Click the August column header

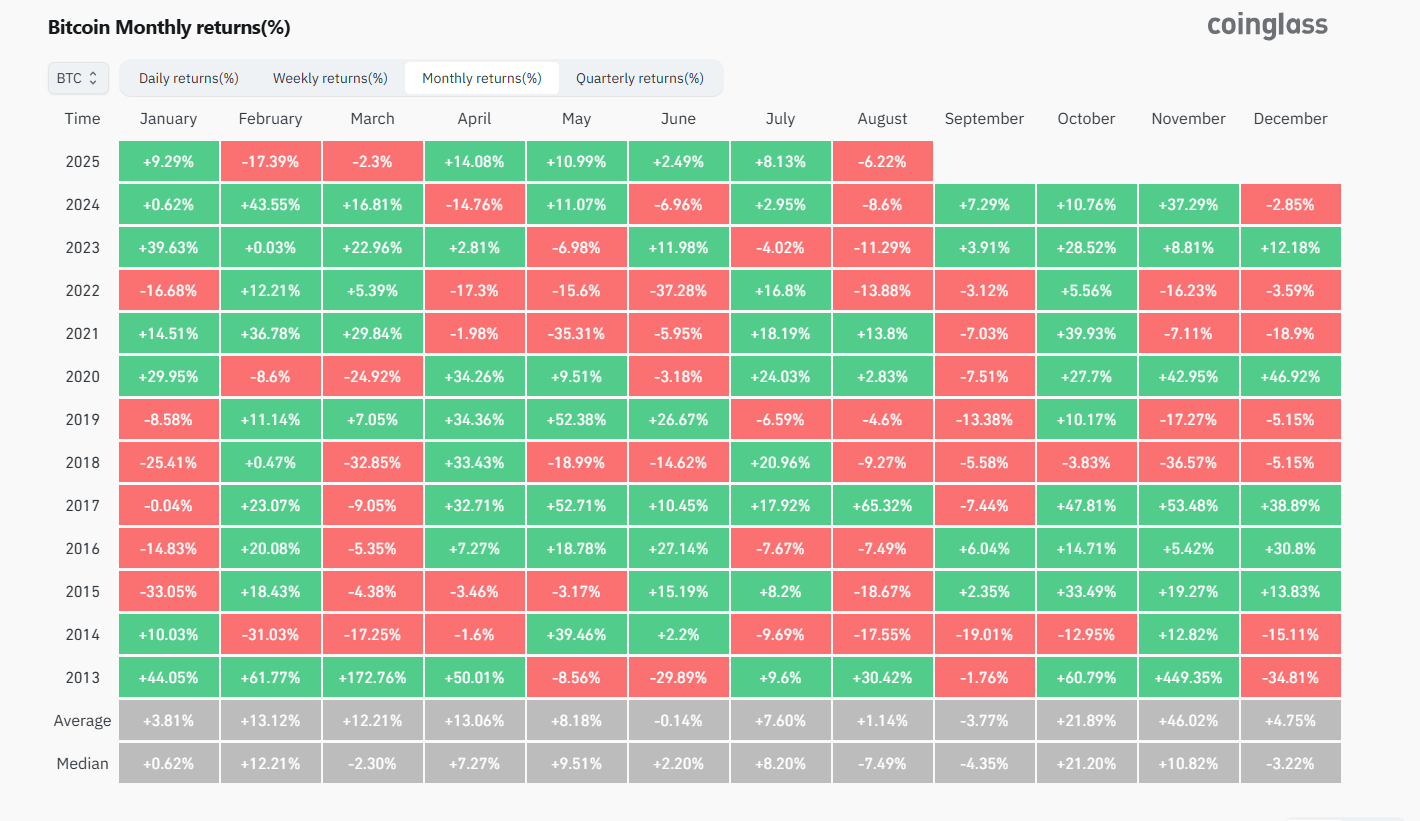(882, 119)
